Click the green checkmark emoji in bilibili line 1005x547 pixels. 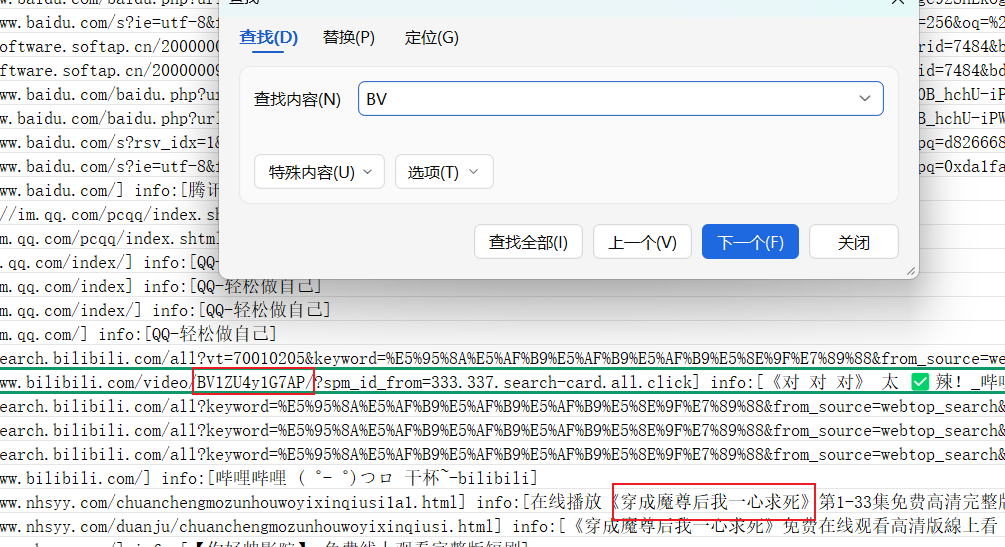[920, 382]
